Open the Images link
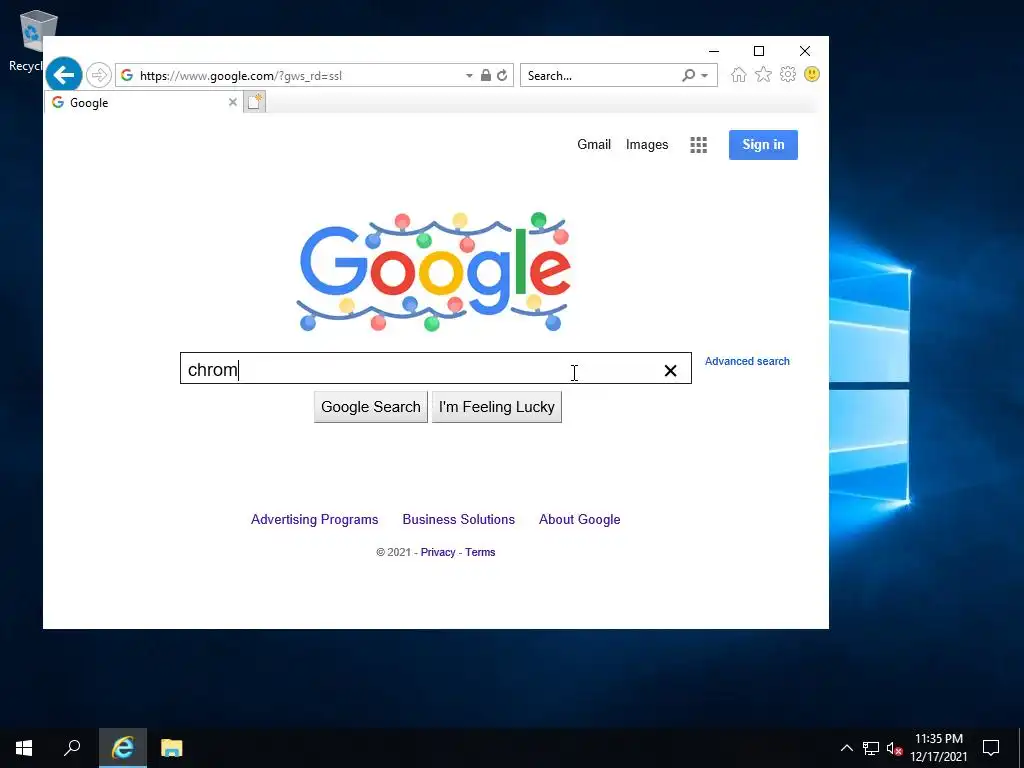Image resolution: width=1024 pixels, height=768 pixels. pyautogui.click(x=647, y=144)
